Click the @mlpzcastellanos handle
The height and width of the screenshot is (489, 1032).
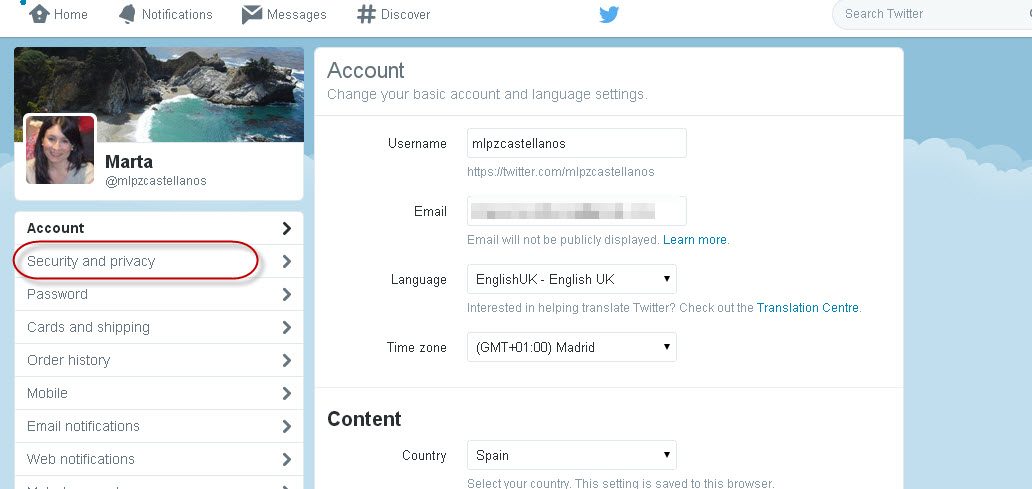[156, 180]
